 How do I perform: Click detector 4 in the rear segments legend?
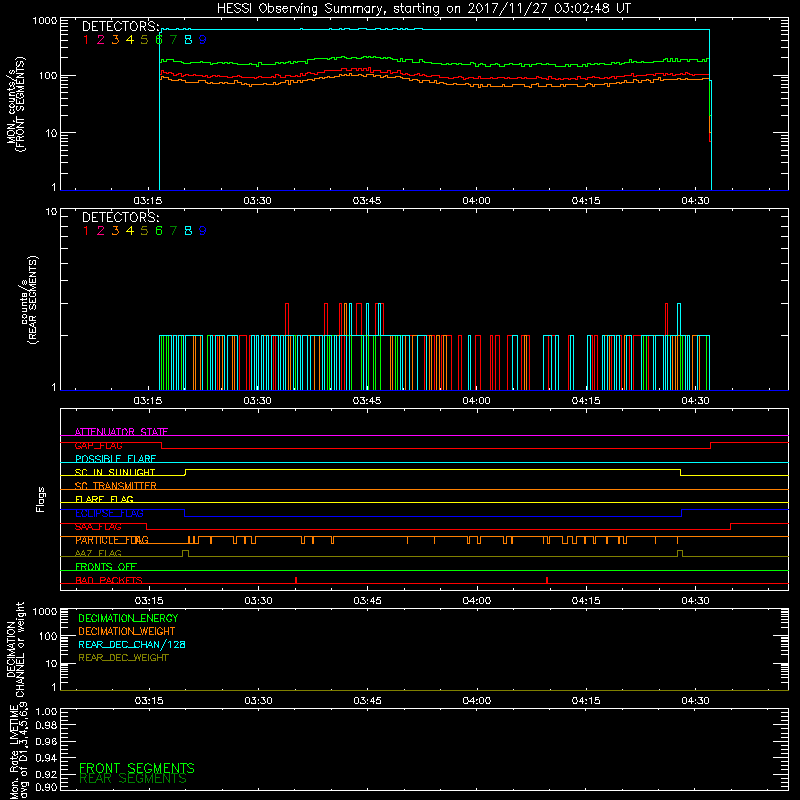(x=130, y=231)
